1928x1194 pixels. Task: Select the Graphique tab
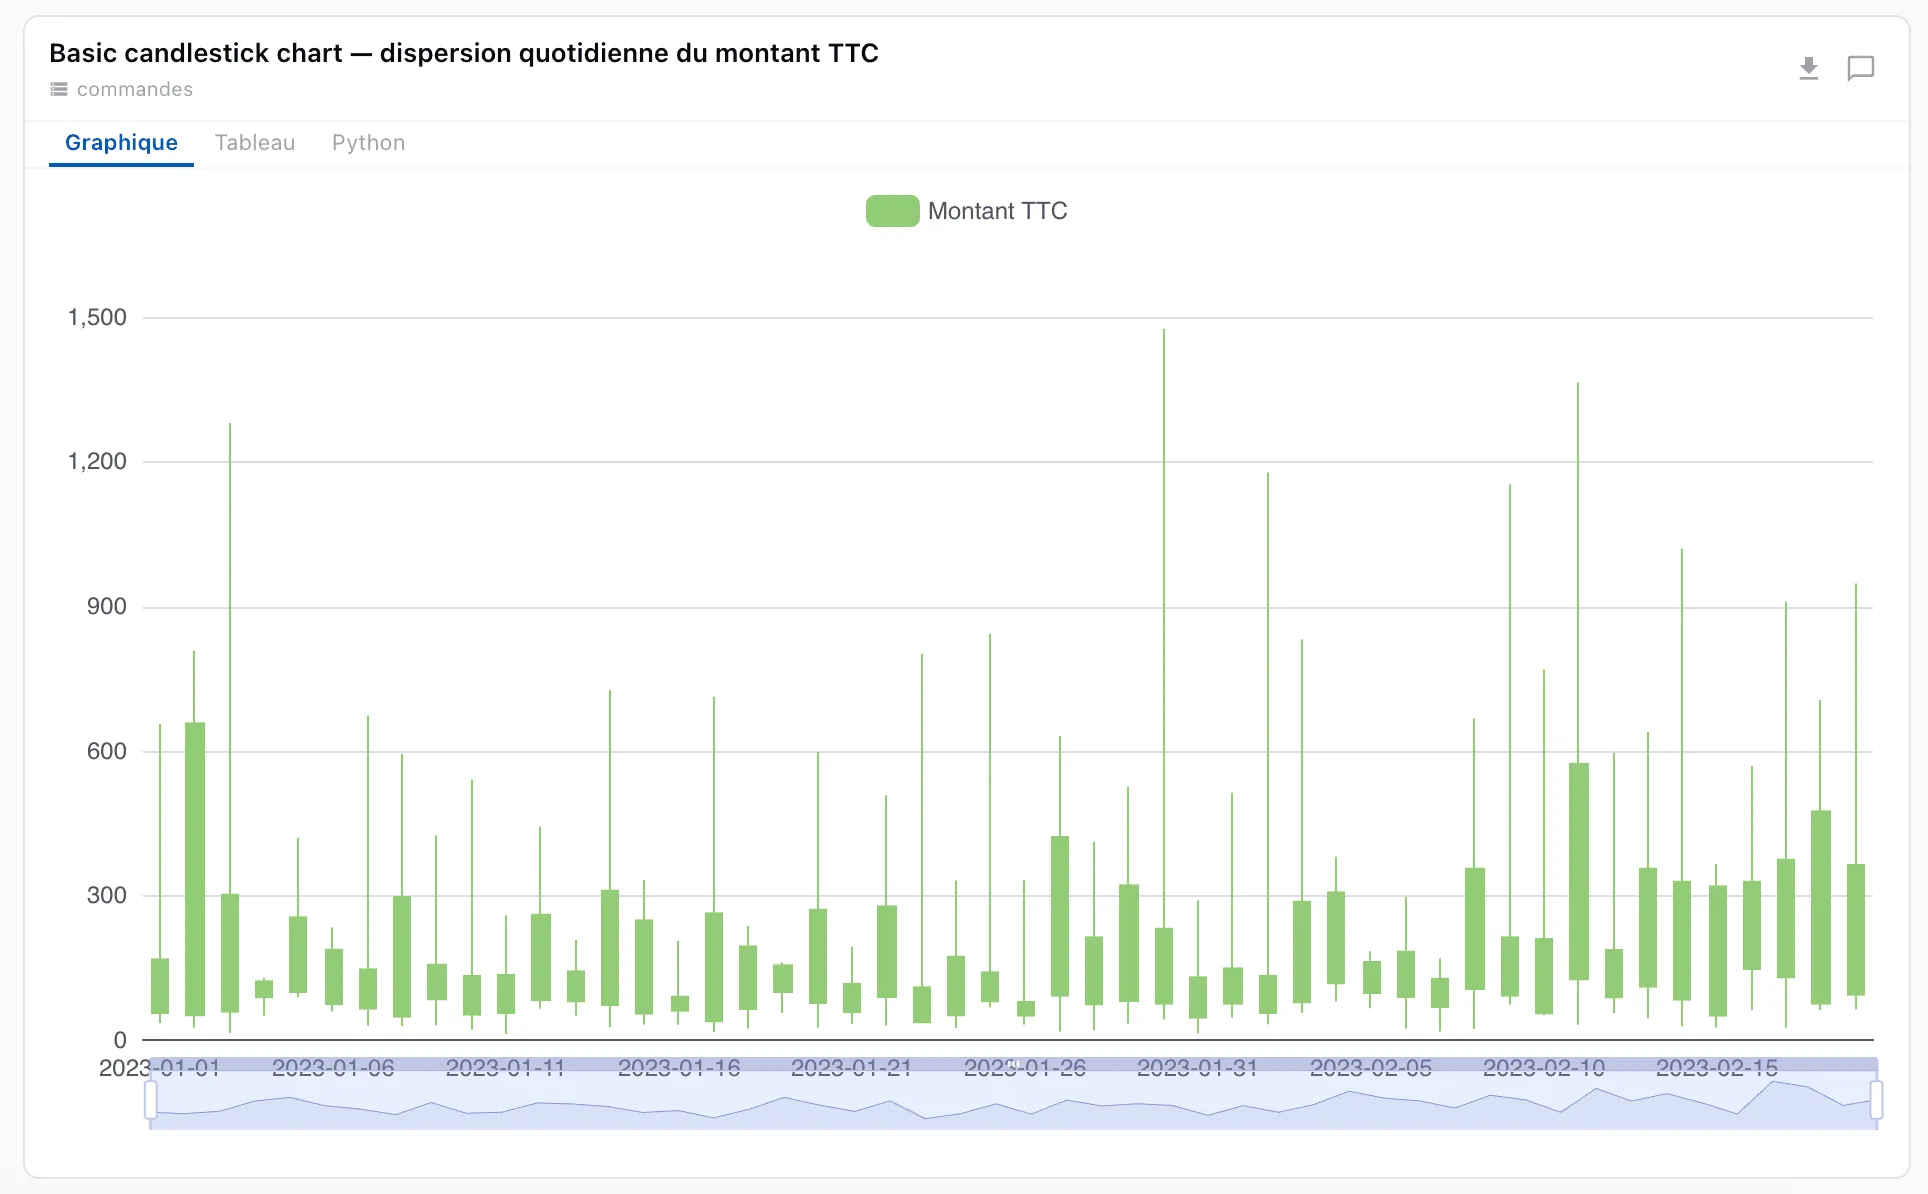121,143
